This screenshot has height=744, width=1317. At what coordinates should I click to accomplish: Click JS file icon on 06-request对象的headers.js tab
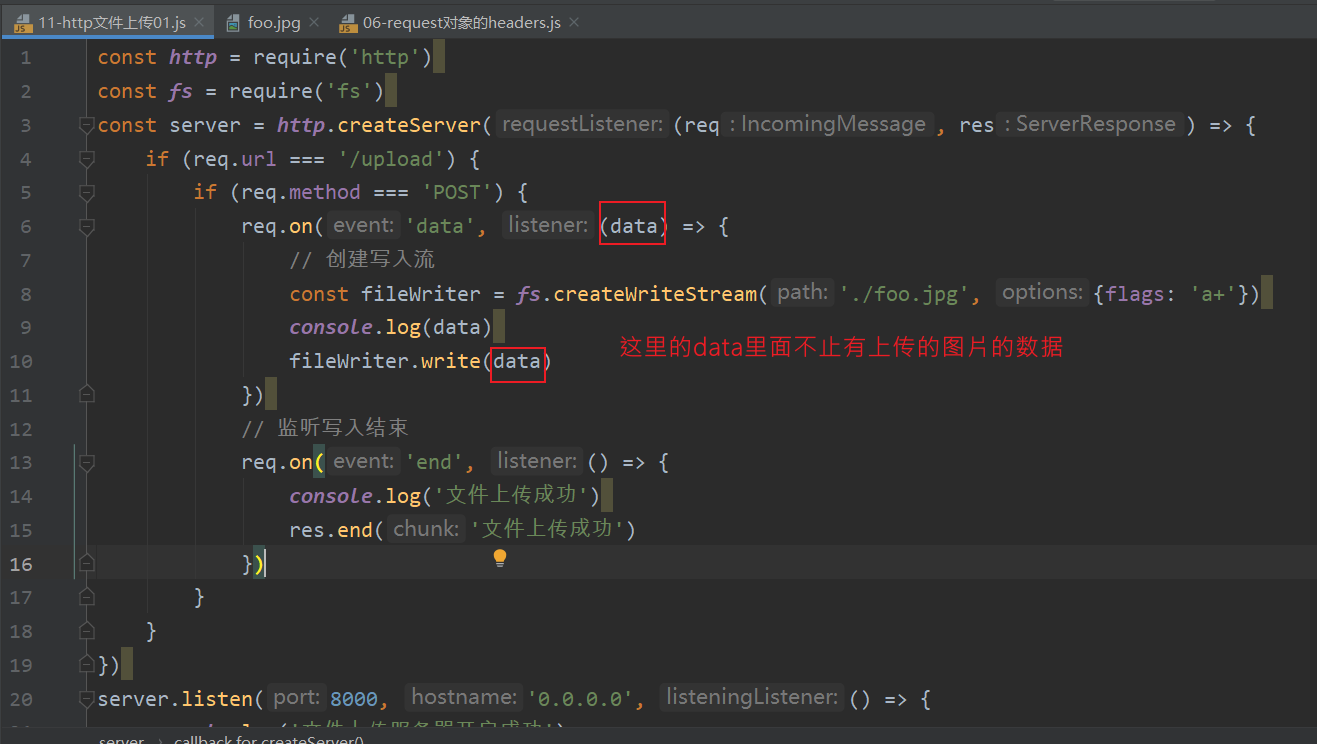(348, 22)
